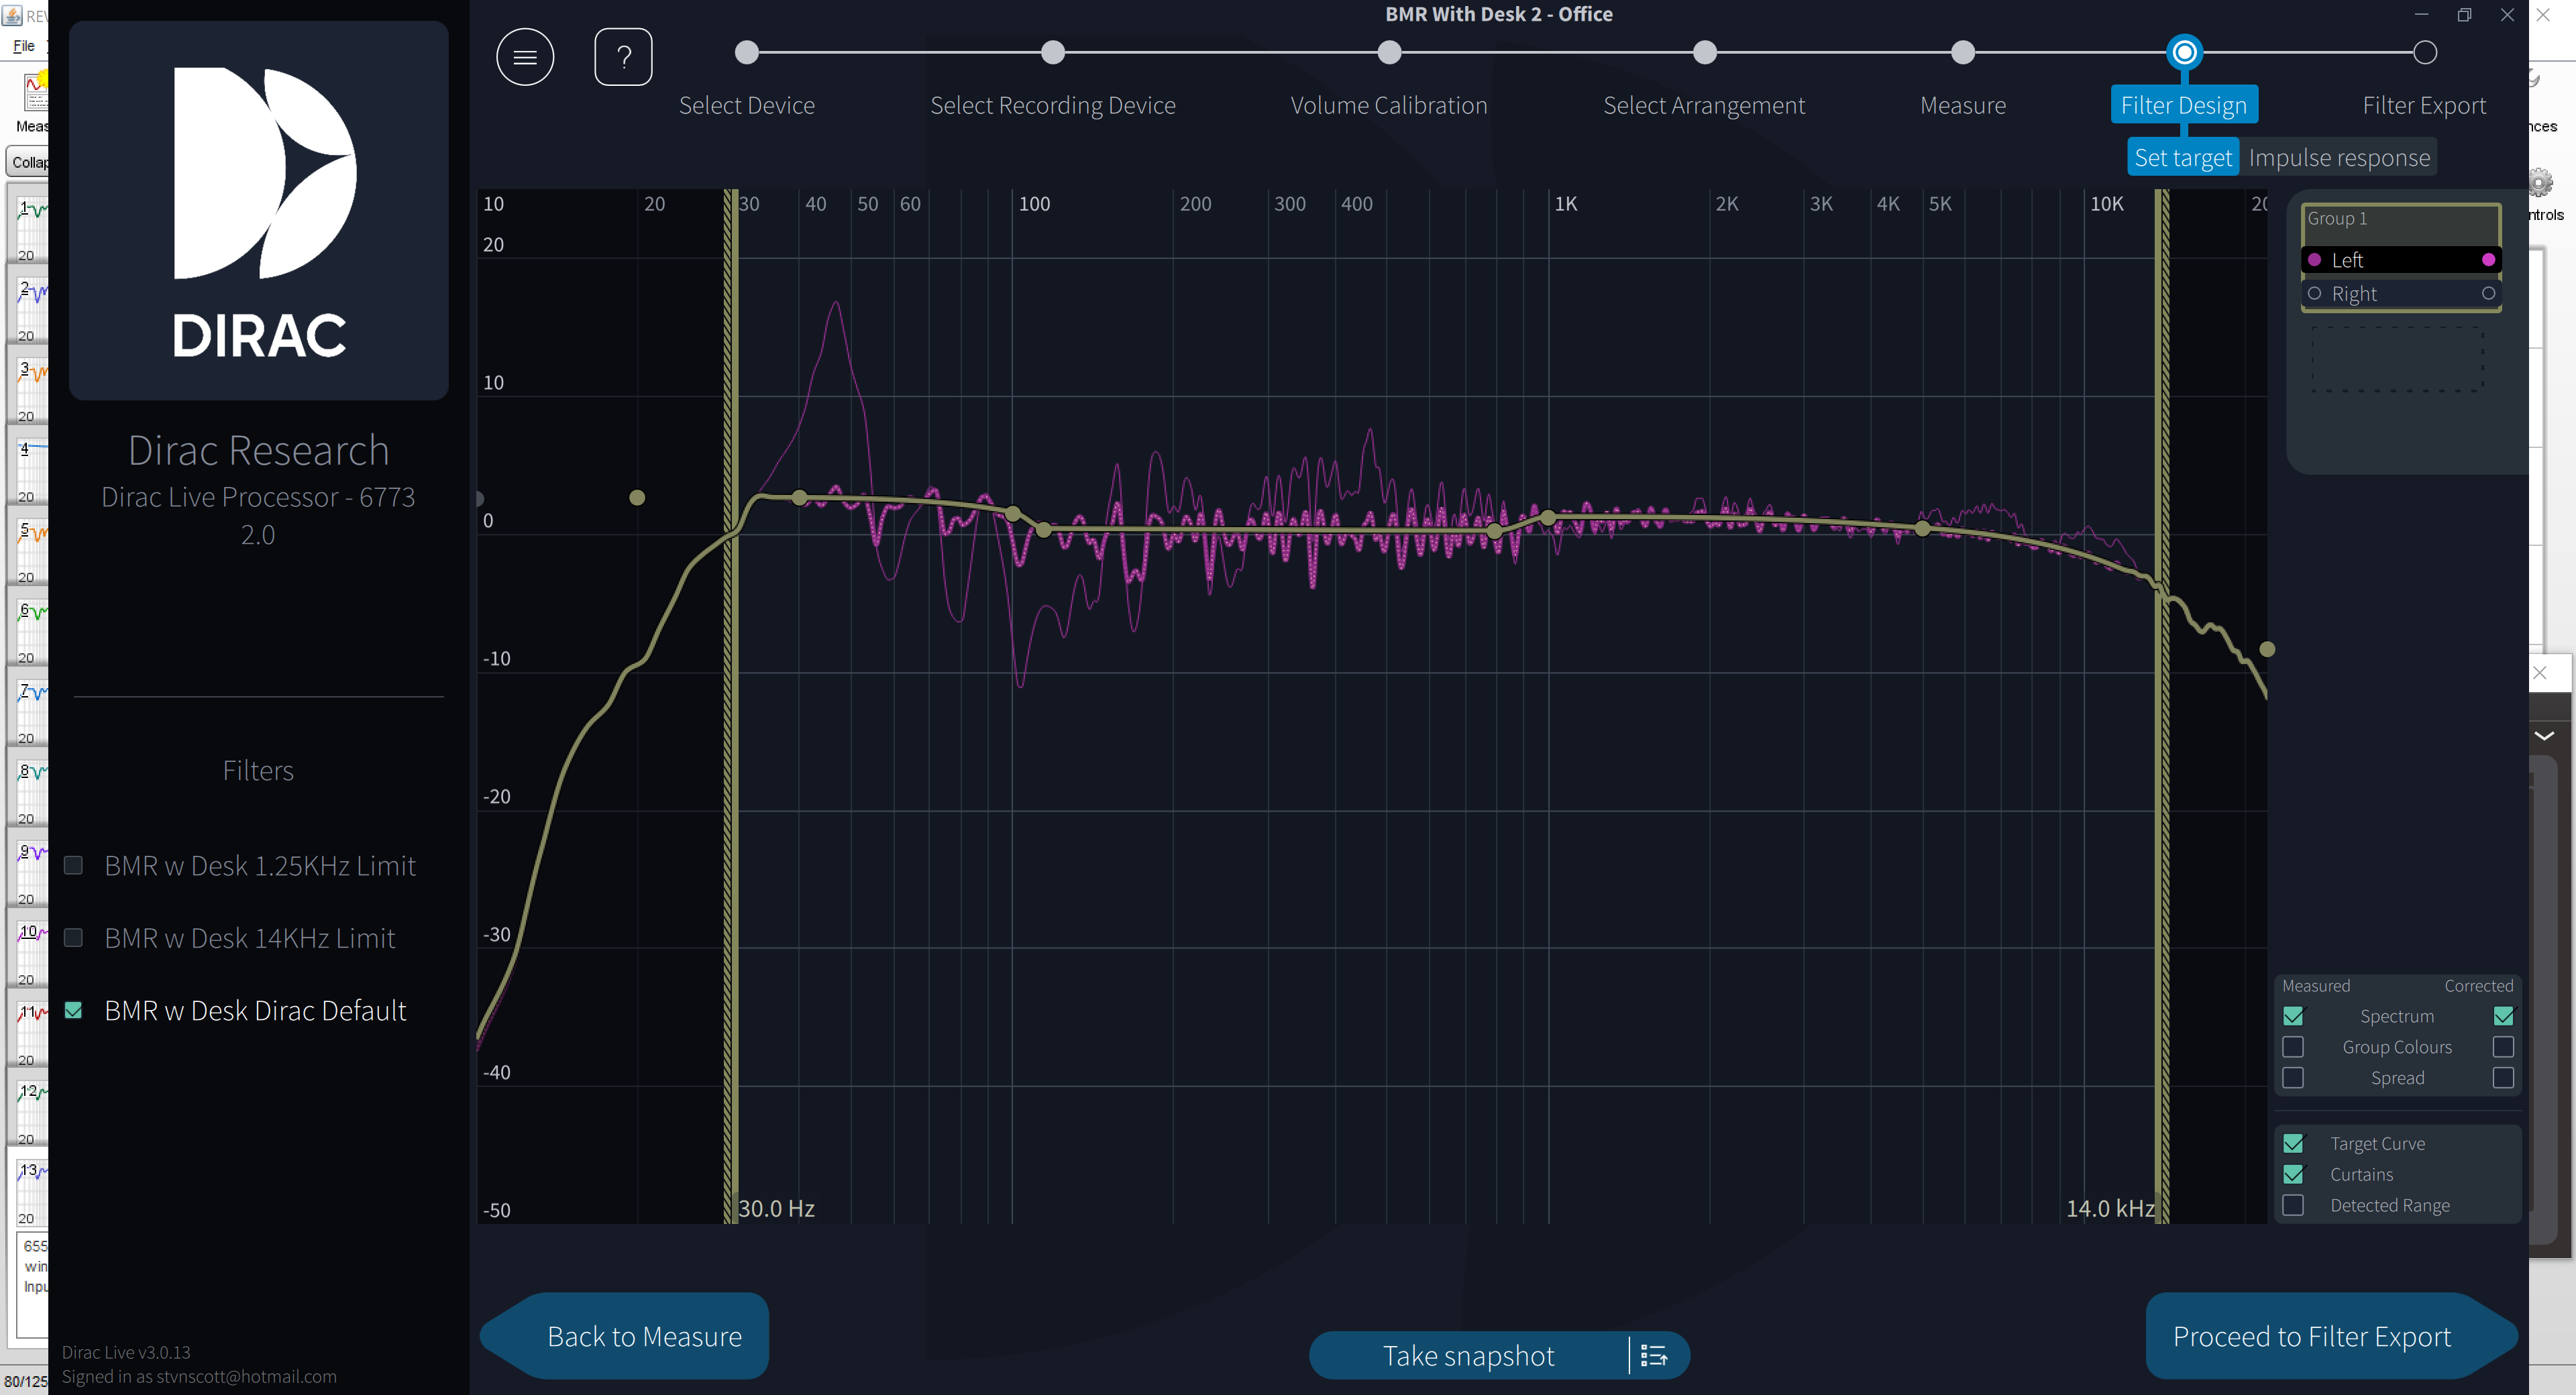The height and width of the screenshot is (1395, 2576).
Task: Open the snapshot list icon
Action: 1654,1356
